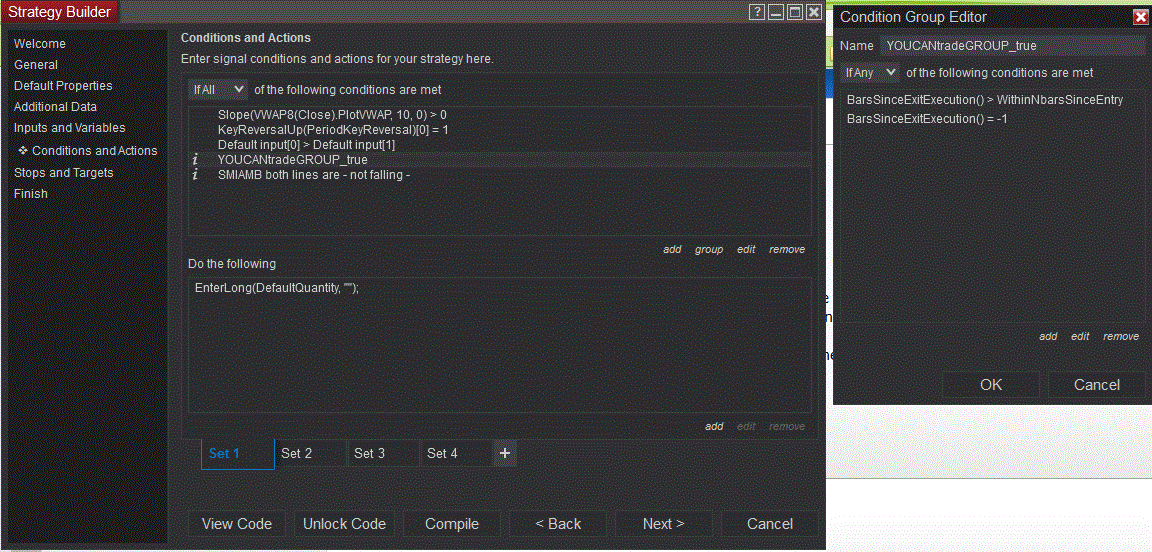Click View Code button
Screen dimensions: 1152x552
coord(237,524)
